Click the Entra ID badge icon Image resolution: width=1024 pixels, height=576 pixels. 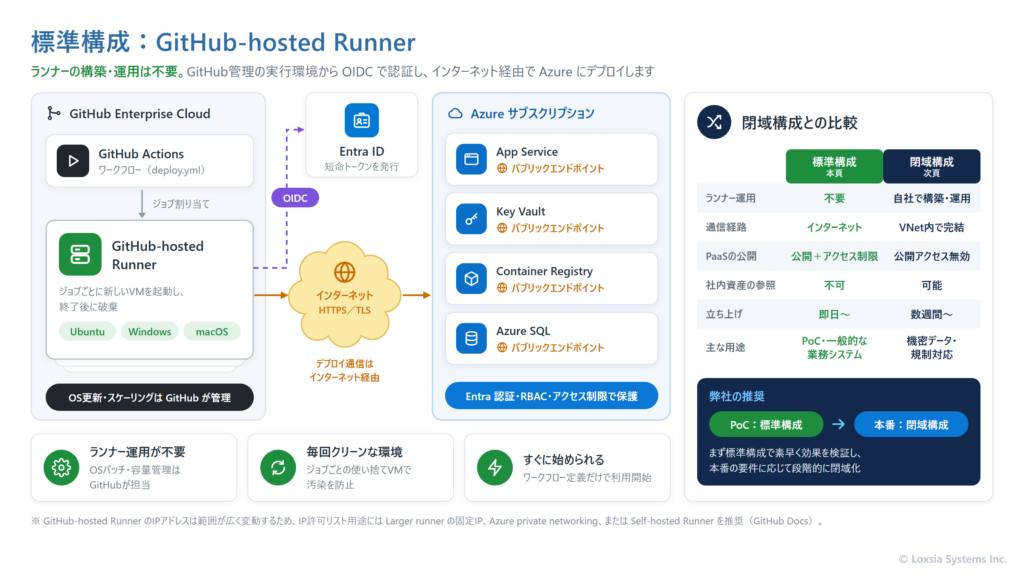pos(361,120)
